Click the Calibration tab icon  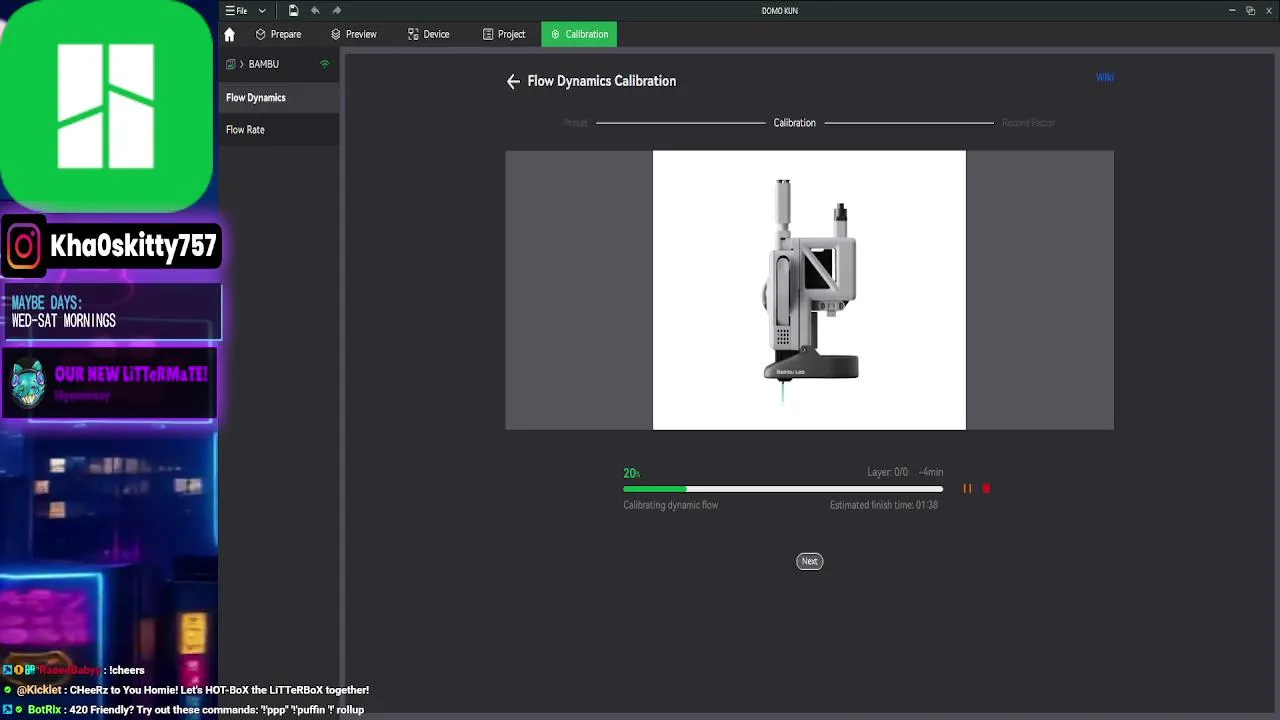555,34
